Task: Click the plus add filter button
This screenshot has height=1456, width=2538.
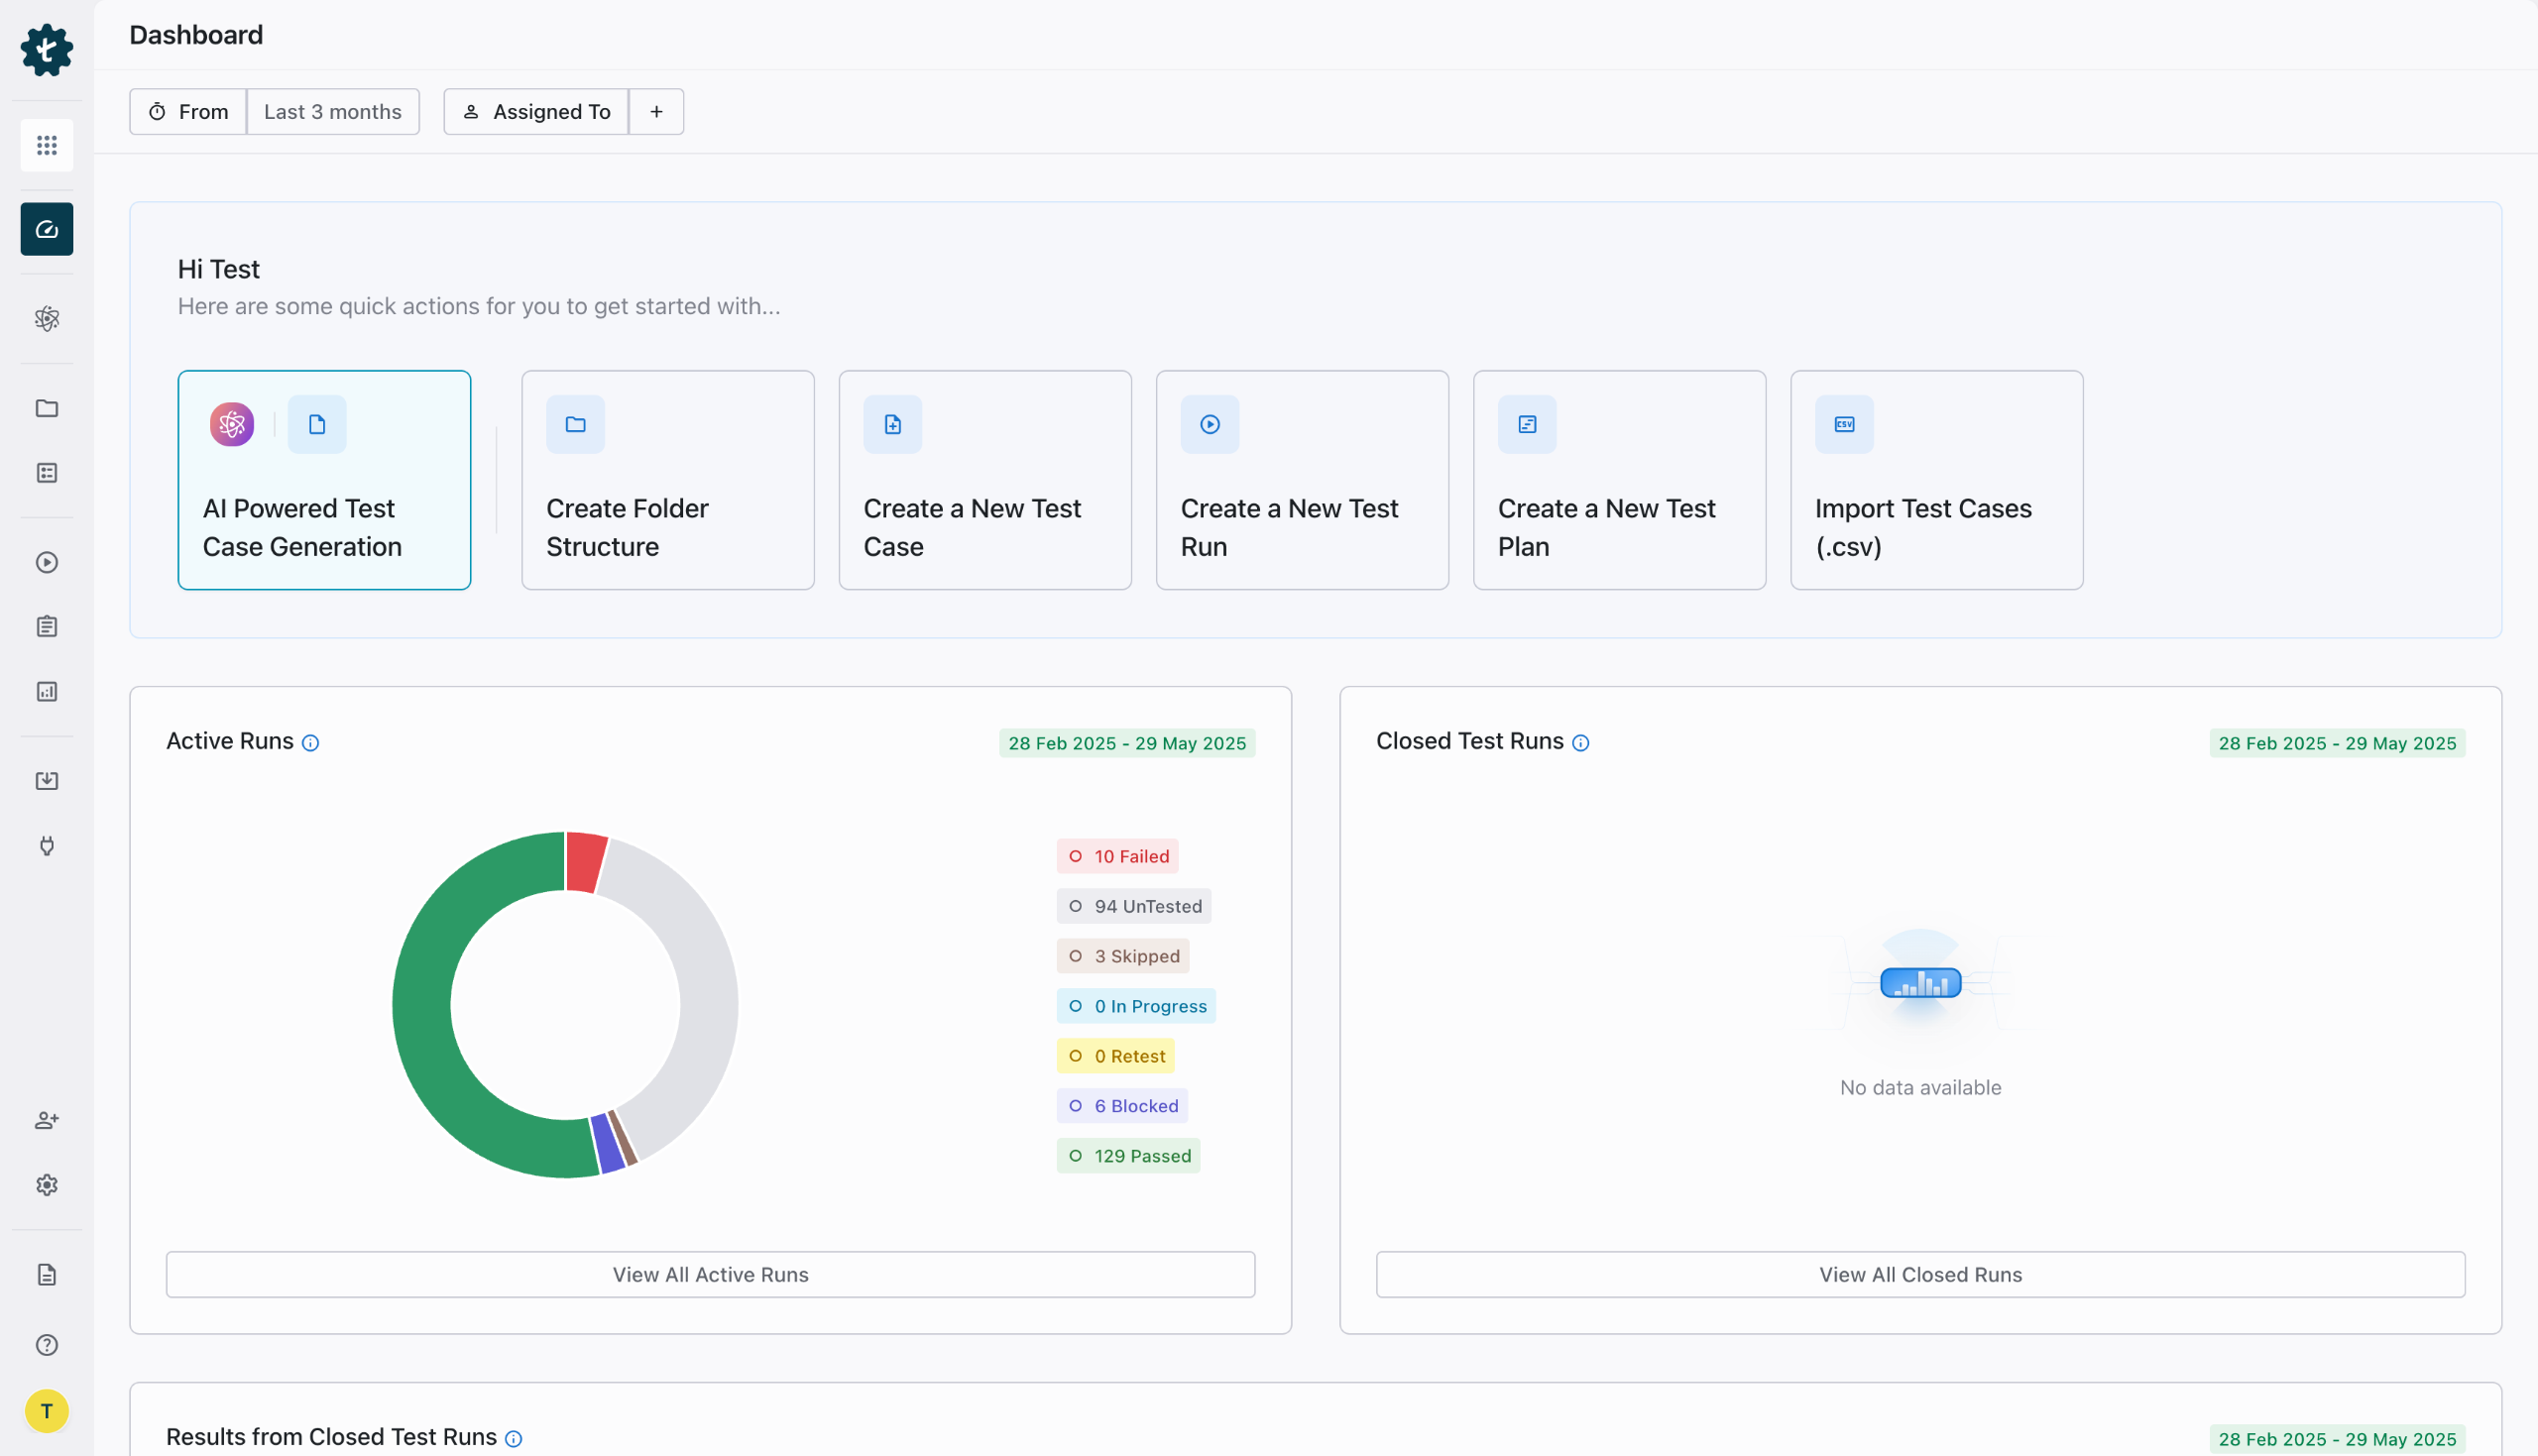Action: pos(656,112)
